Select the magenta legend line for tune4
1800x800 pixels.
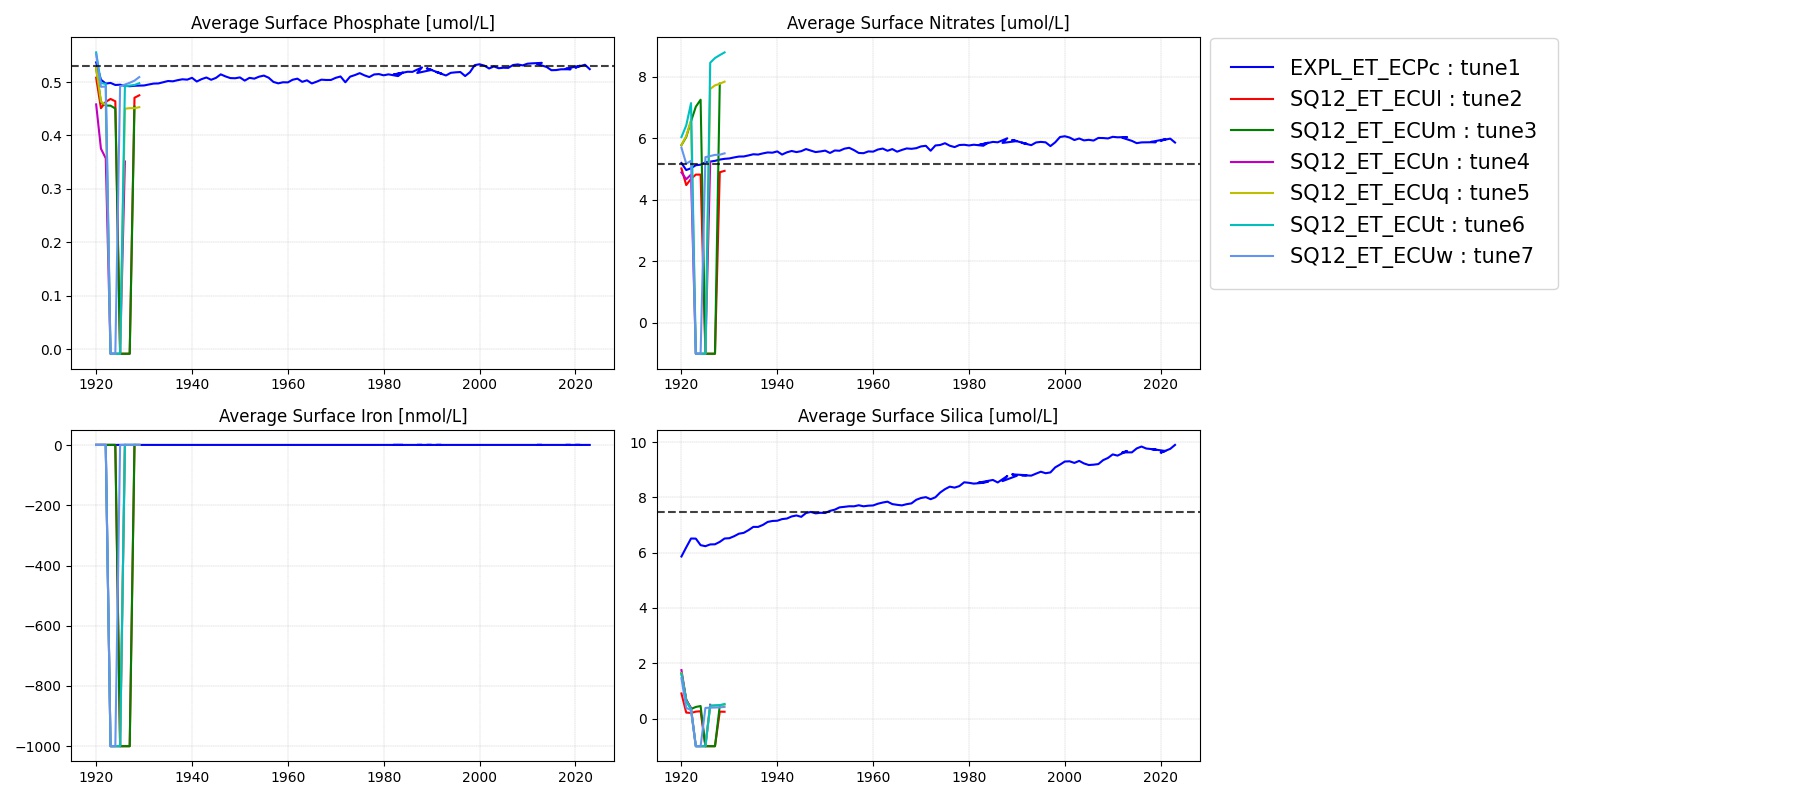point(1252,162)
